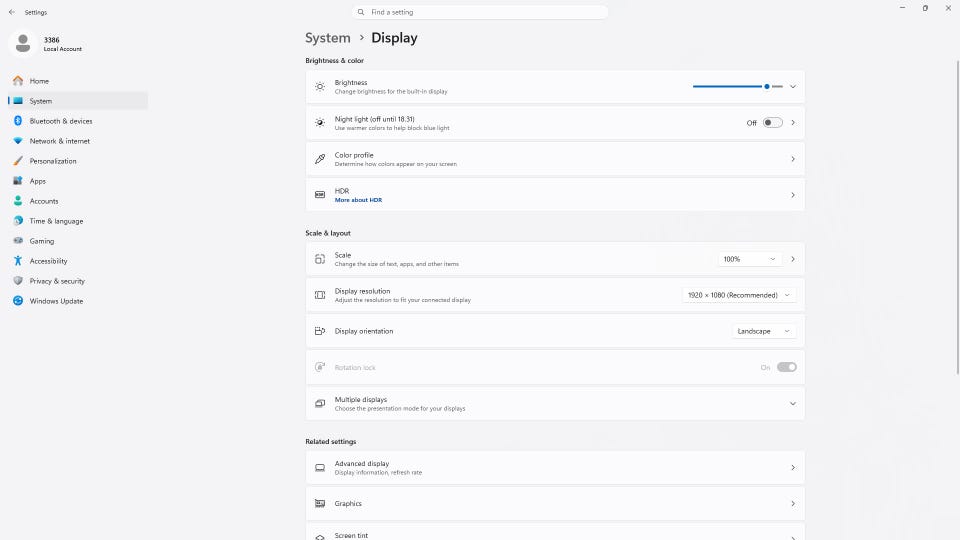The height and width of the screenshot is (540, 960).
Task: Click the Settings back arrow icon
Action: [x=12, y=12]
